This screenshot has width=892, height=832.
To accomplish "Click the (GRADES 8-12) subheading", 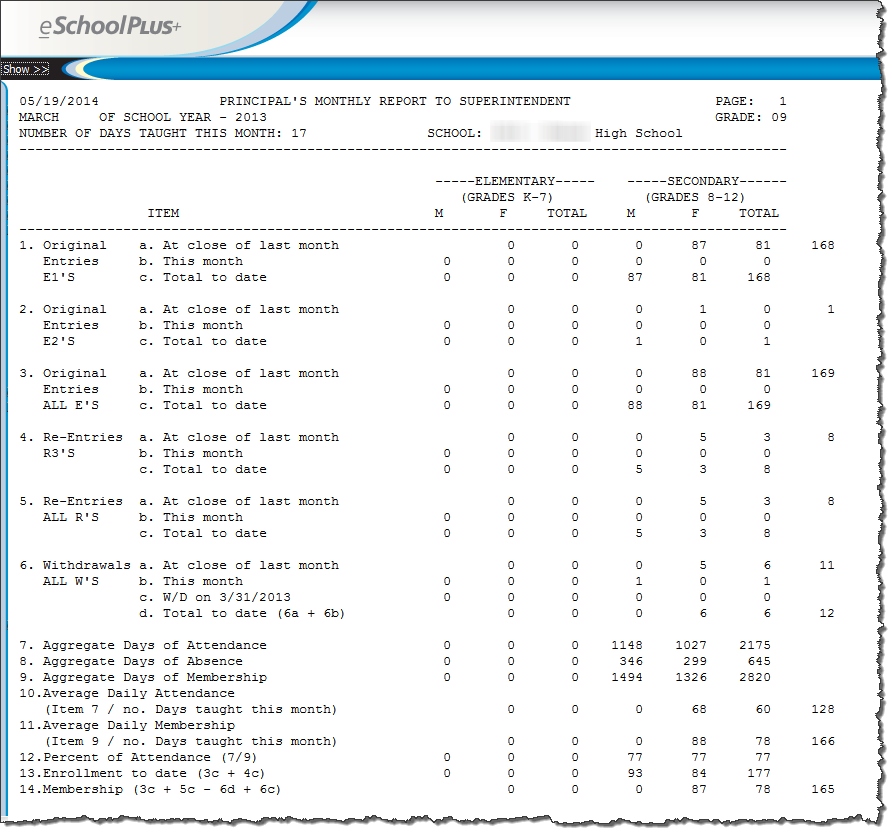I will [694, 197].
